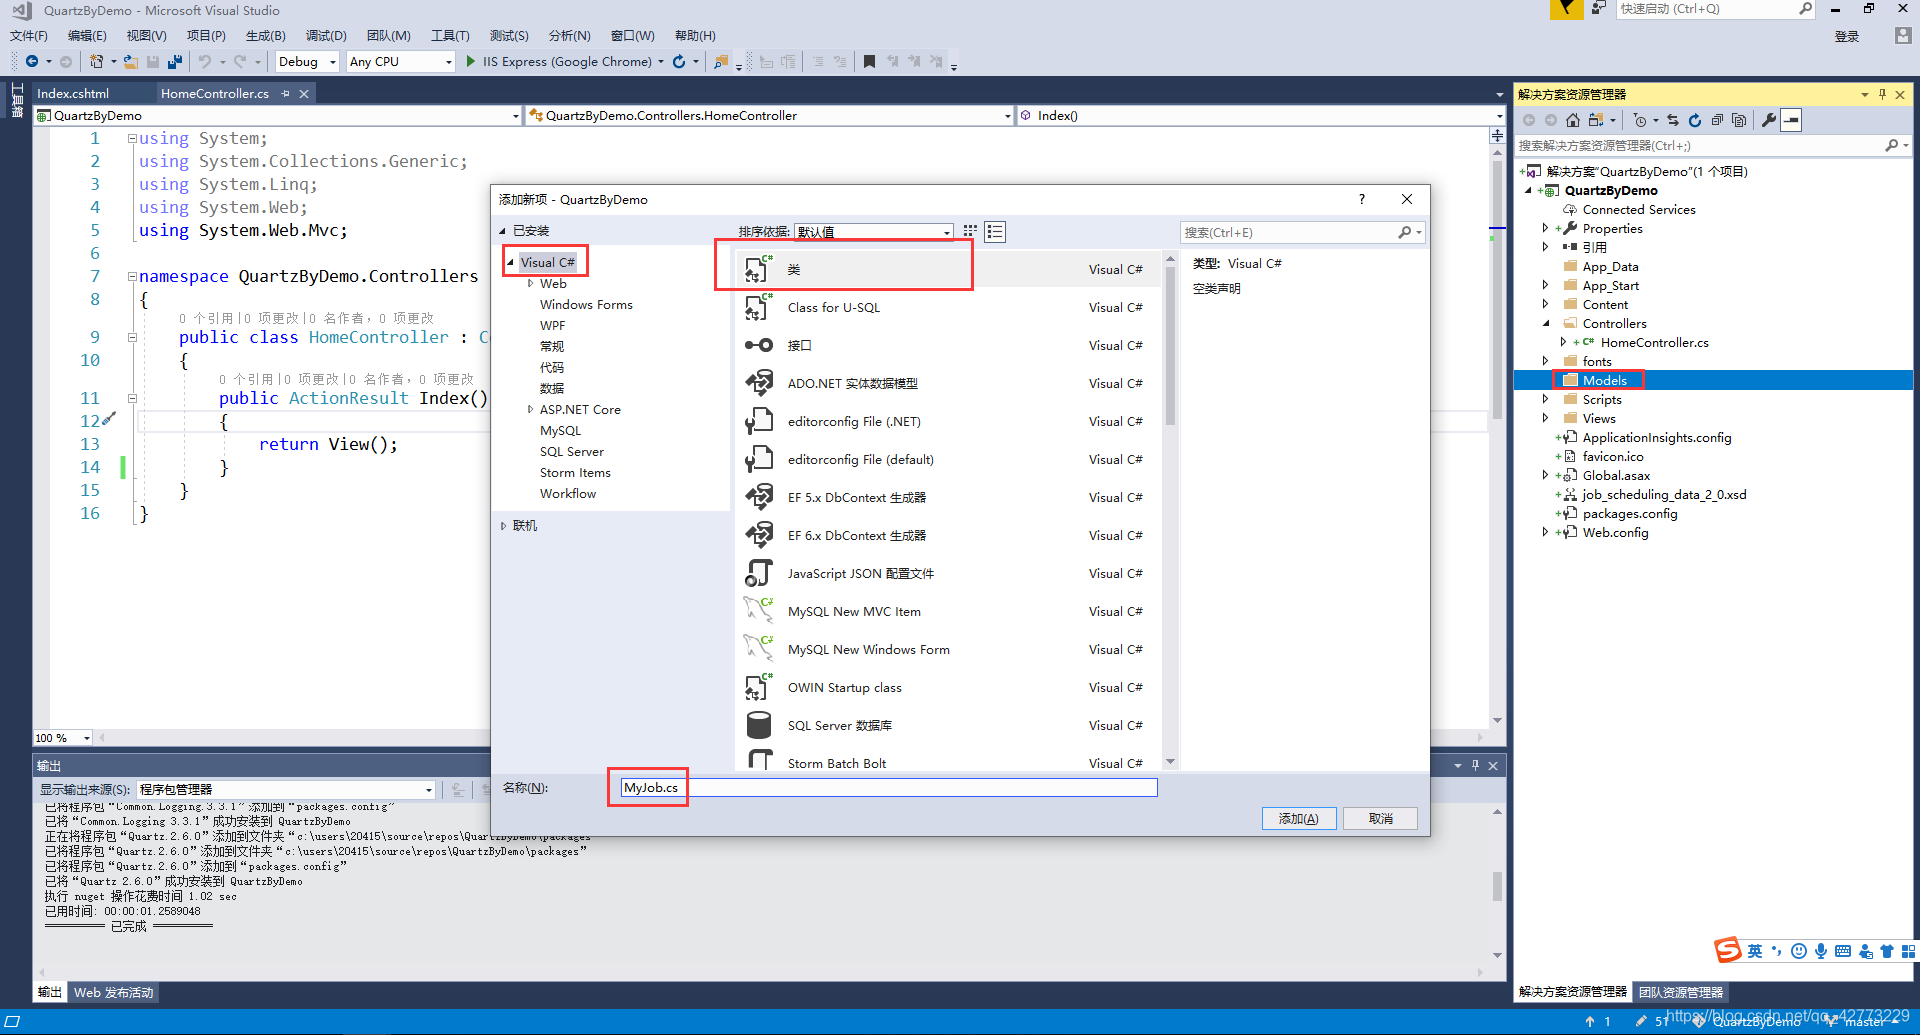The height and width of the screenshot is (1035, 1920).
Task: Click the dialog help question mark
Action: click(1362, 199)
